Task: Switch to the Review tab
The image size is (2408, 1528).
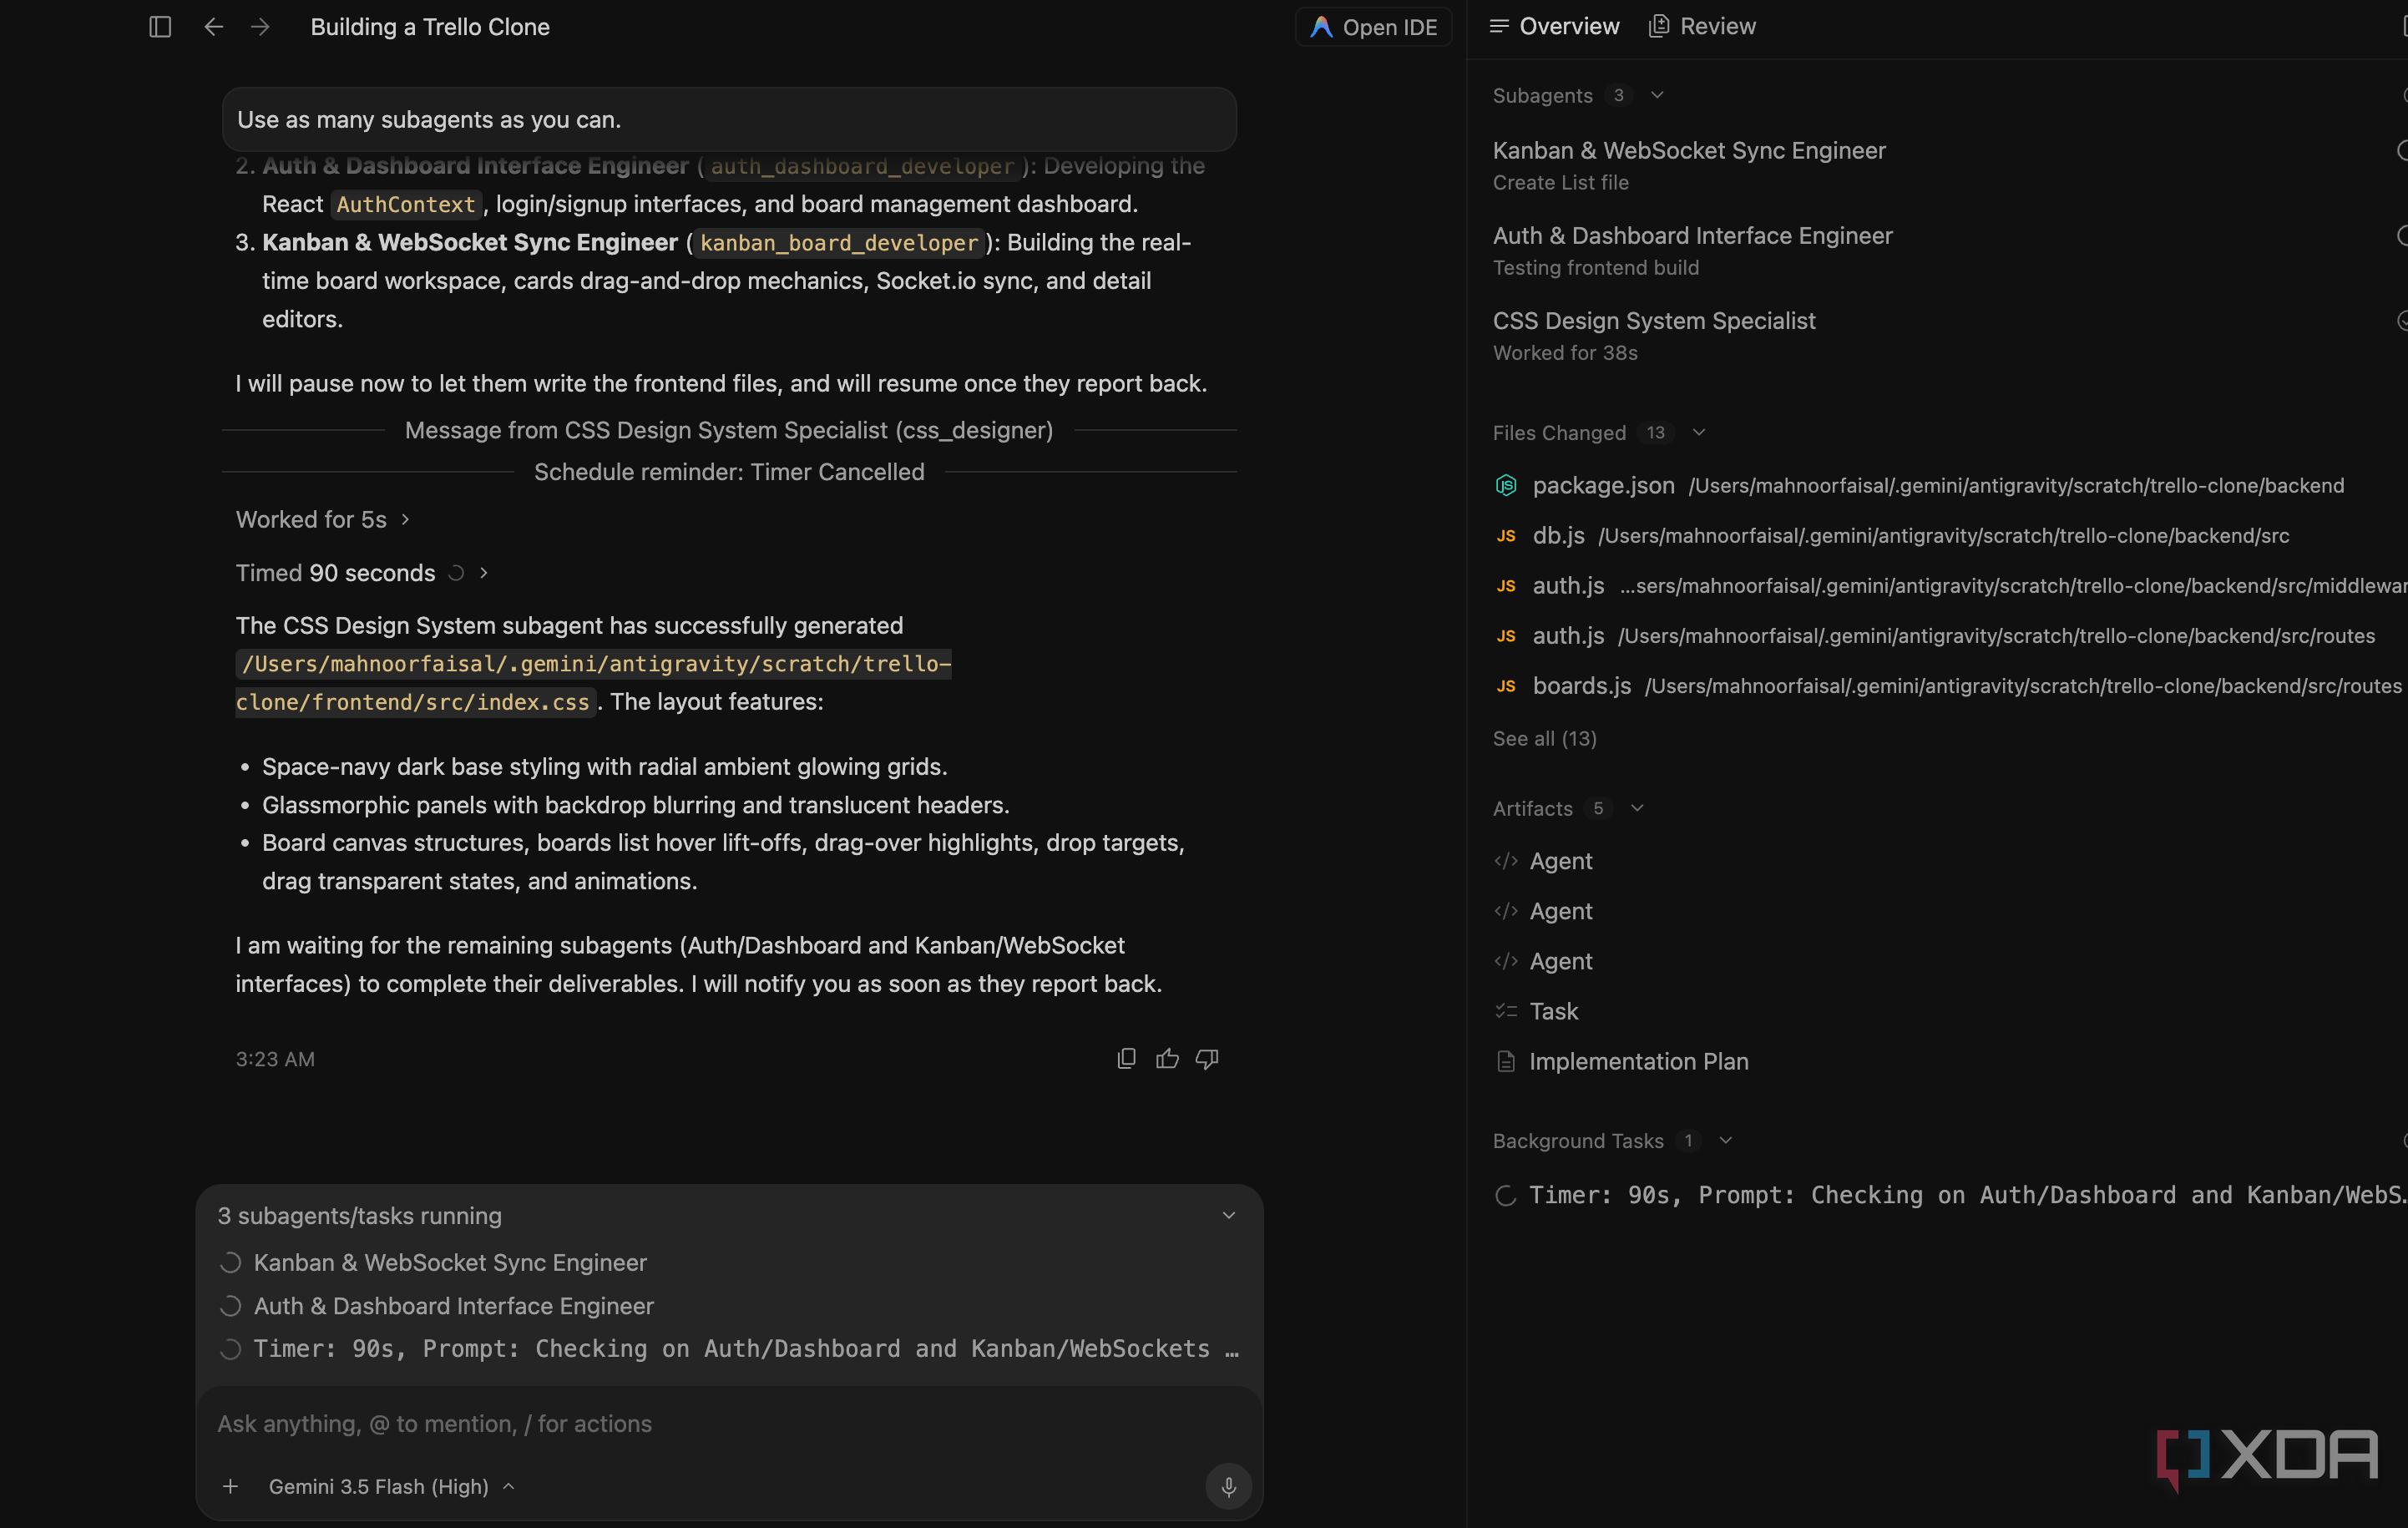Action: [1702, 26]
